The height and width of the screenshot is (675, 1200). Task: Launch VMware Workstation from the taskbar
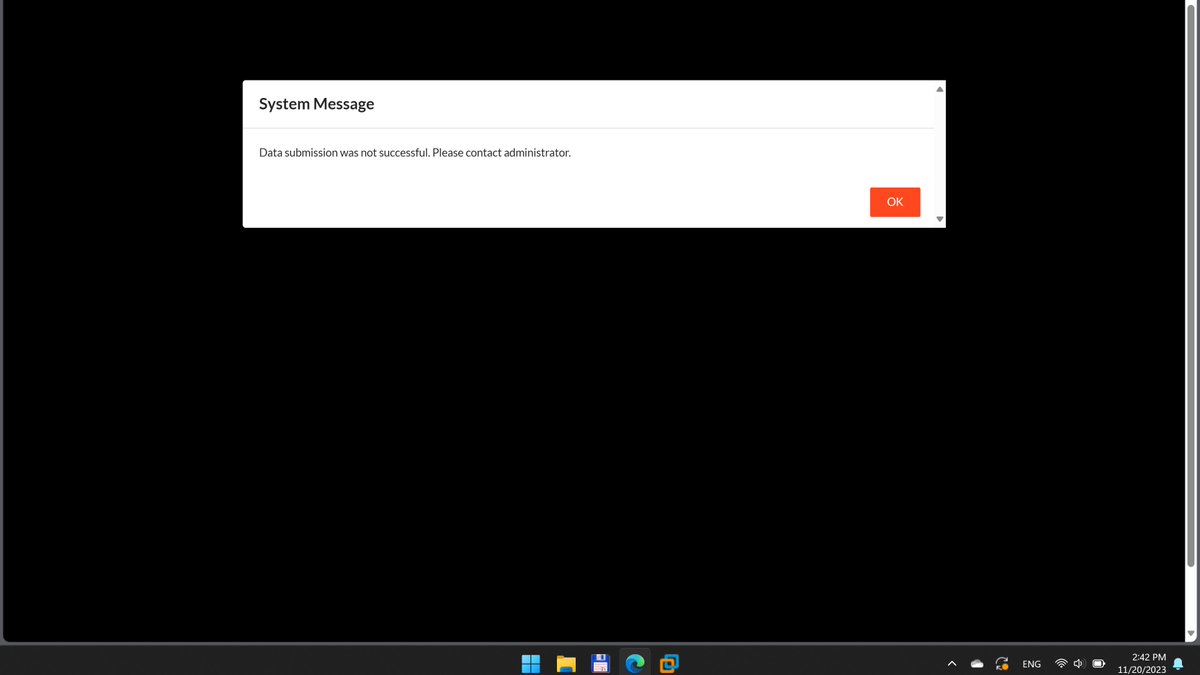pyautogui.click(x=669, y=663)
